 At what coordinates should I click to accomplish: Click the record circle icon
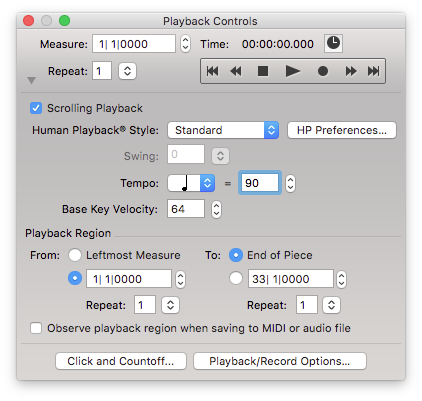(x=323, y=71)
